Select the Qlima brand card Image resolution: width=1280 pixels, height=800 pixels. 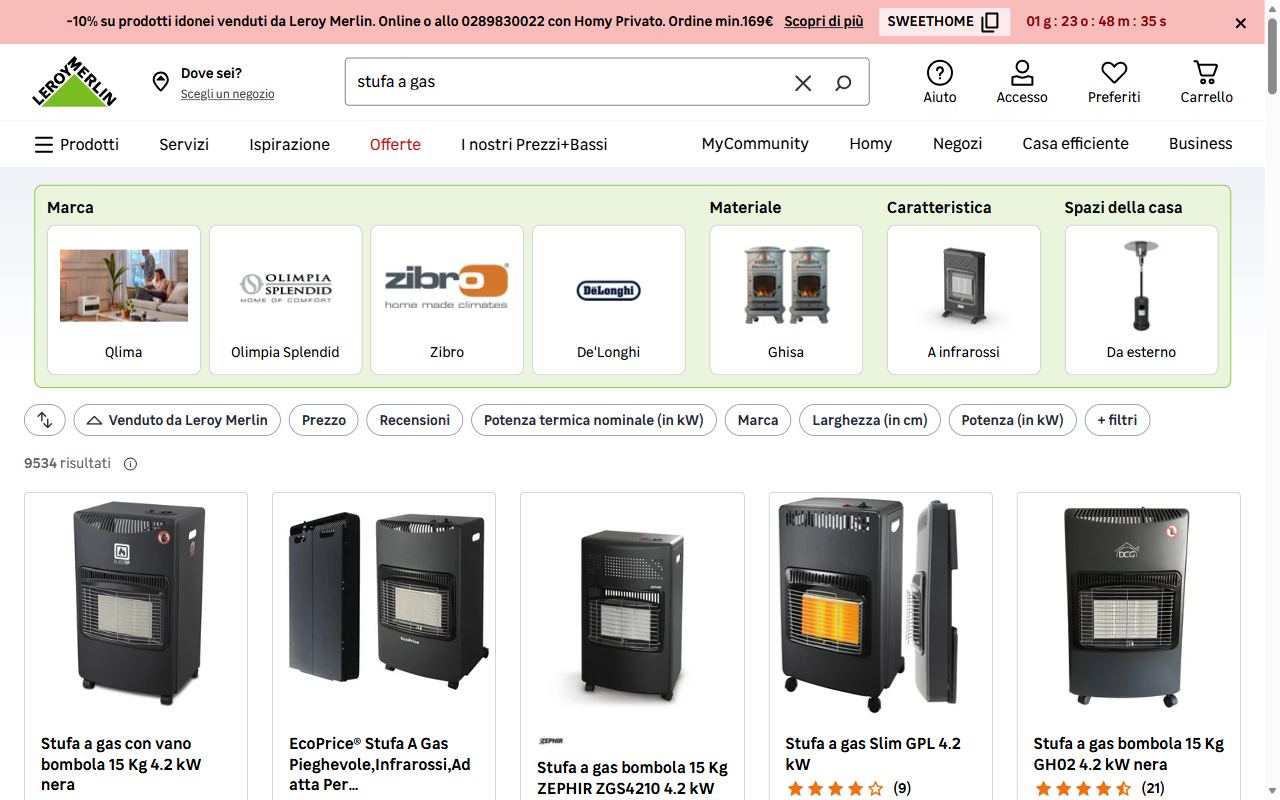click(124, 300)
